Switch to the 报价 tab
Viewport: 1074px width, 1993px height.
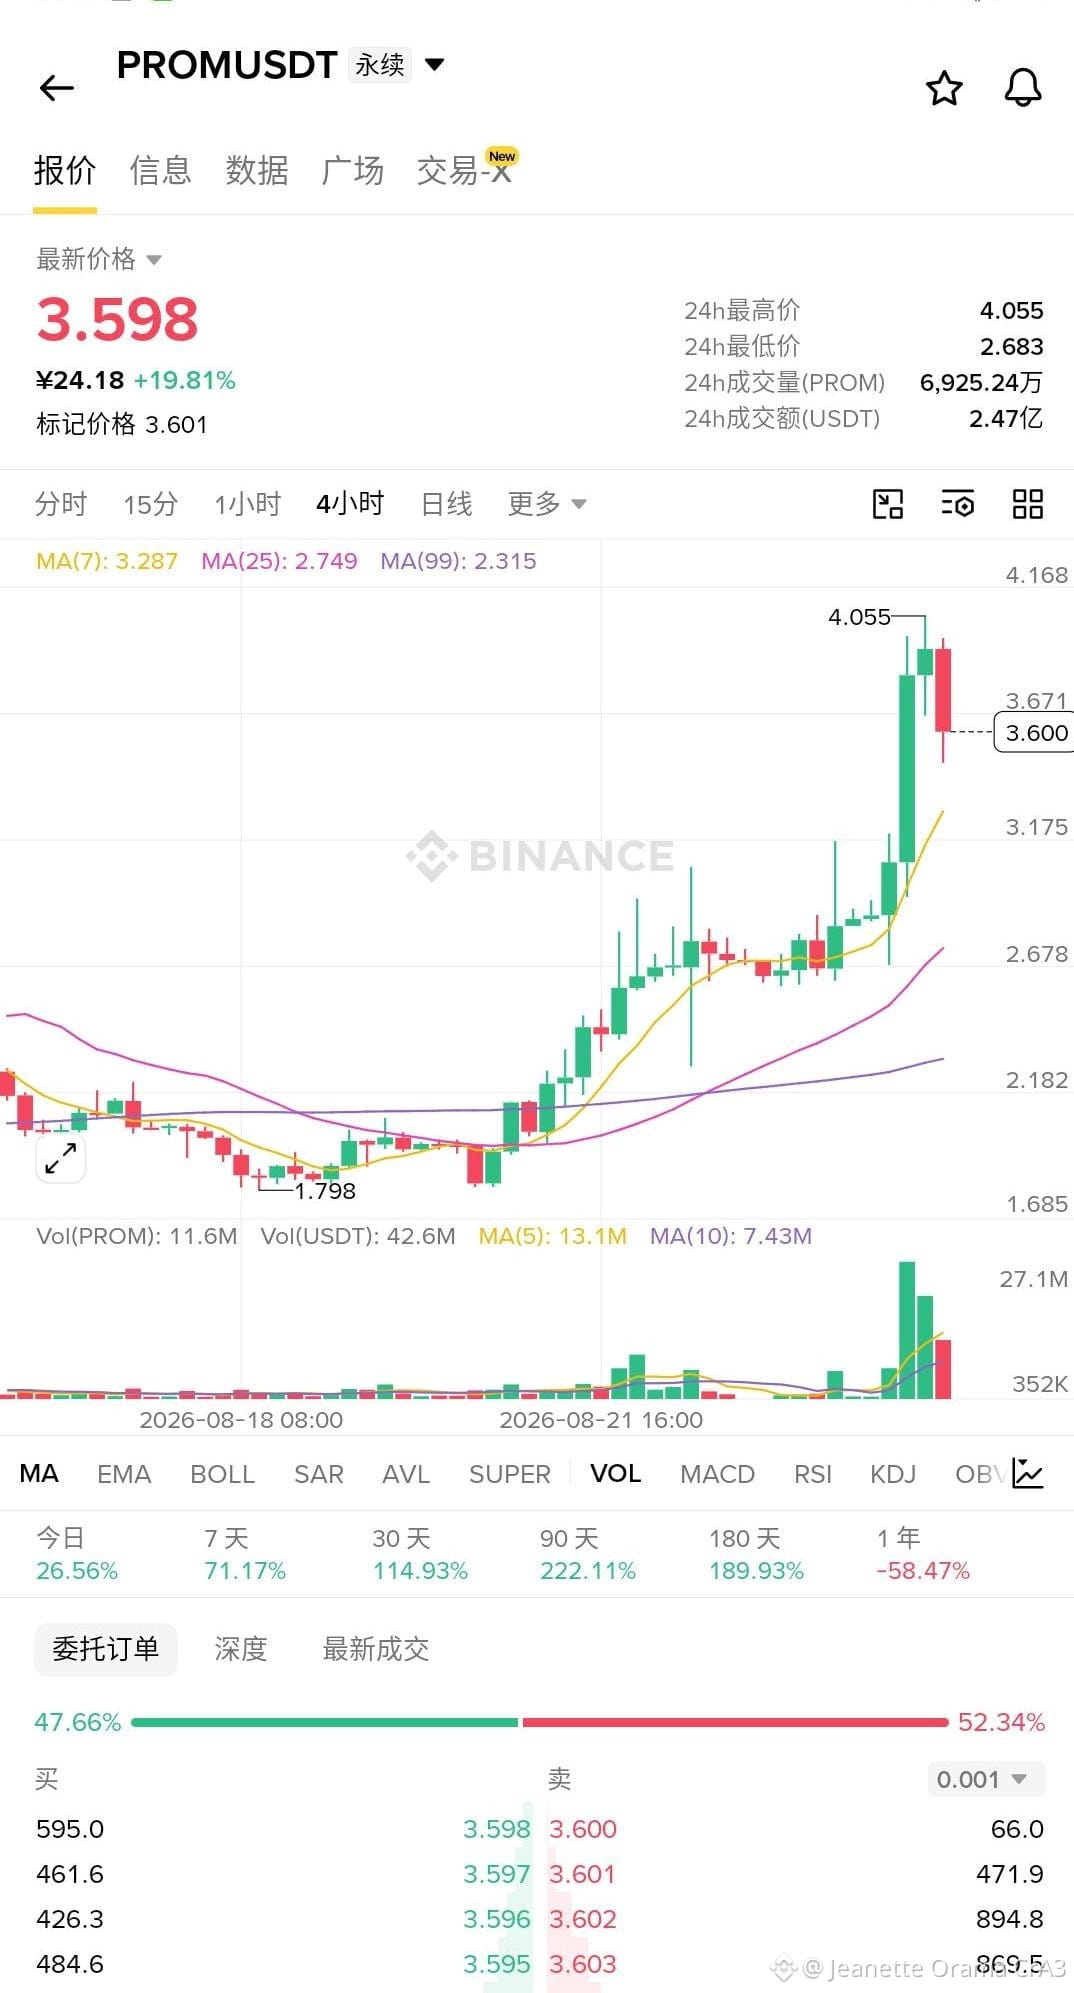pos(65,171)
